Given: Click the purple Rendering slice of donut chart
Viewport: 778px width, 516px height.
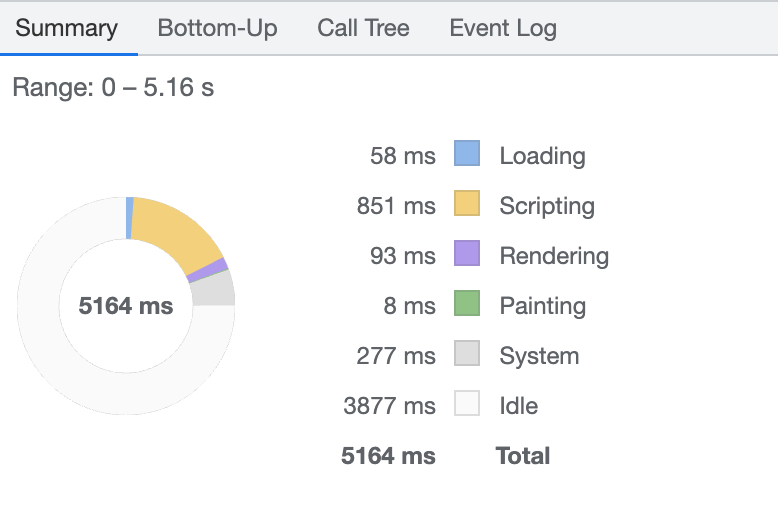Looking at the screenshot, I should point(208,270).
